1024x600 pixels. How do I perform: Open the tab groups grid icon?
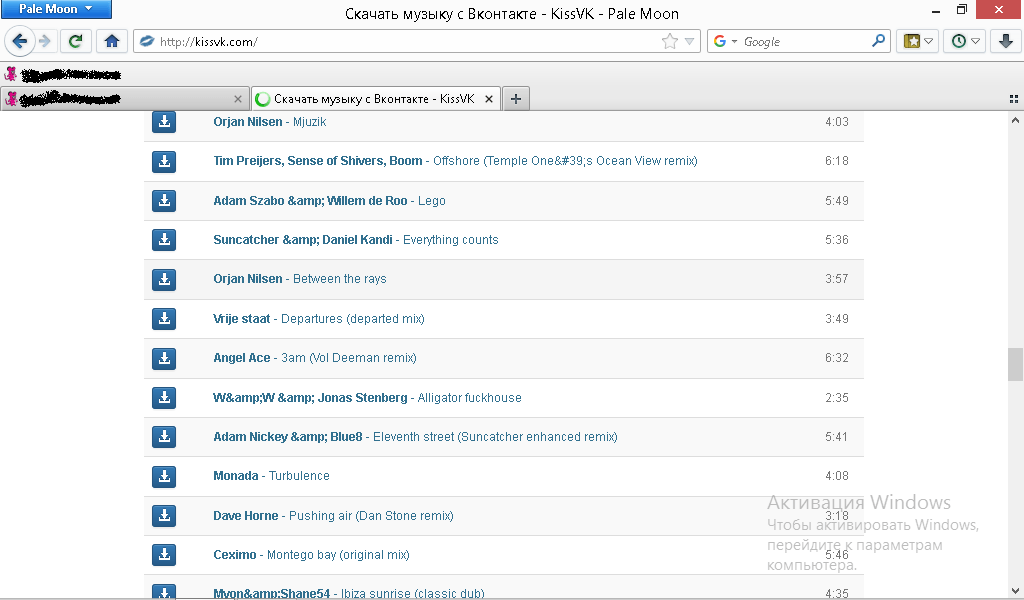[x=1014, y=99]
